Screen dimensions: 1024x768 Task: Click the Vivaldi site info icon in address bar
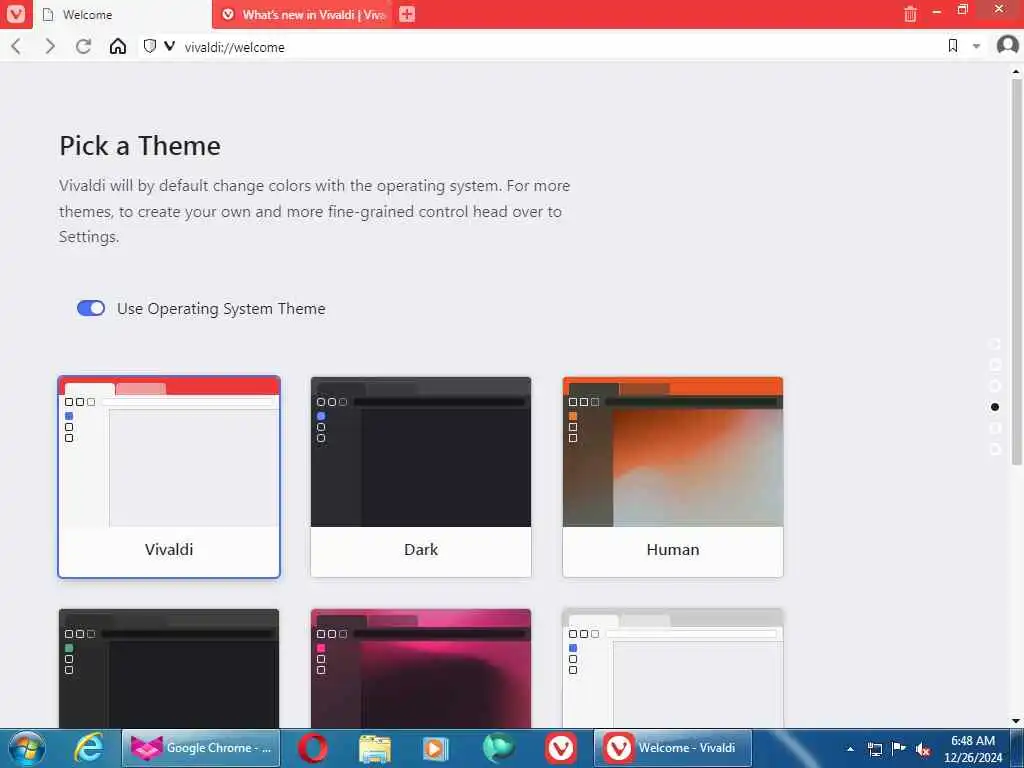click(x=169, y=46)
